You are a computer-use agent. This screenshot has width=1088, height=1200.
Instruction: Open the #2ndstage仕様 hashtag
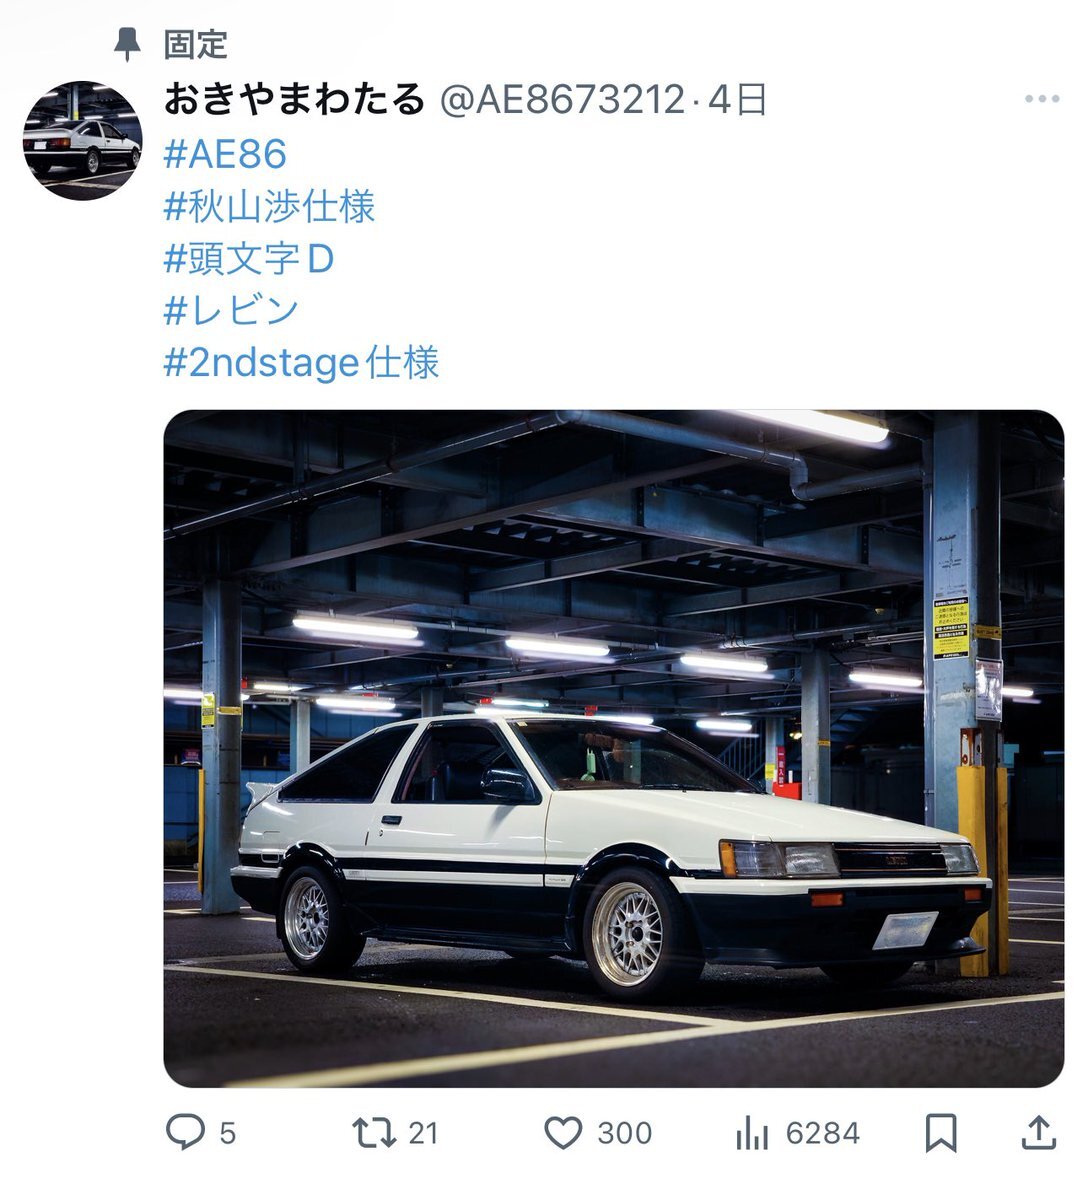coord(301,362)
